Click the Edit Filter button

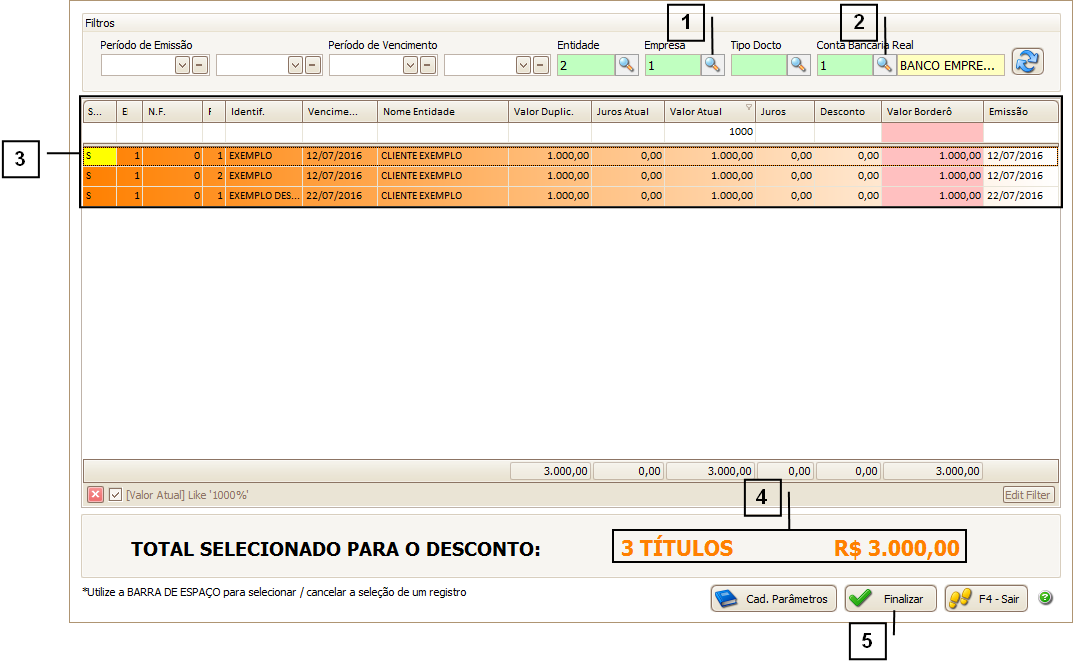coord(1028,495)
